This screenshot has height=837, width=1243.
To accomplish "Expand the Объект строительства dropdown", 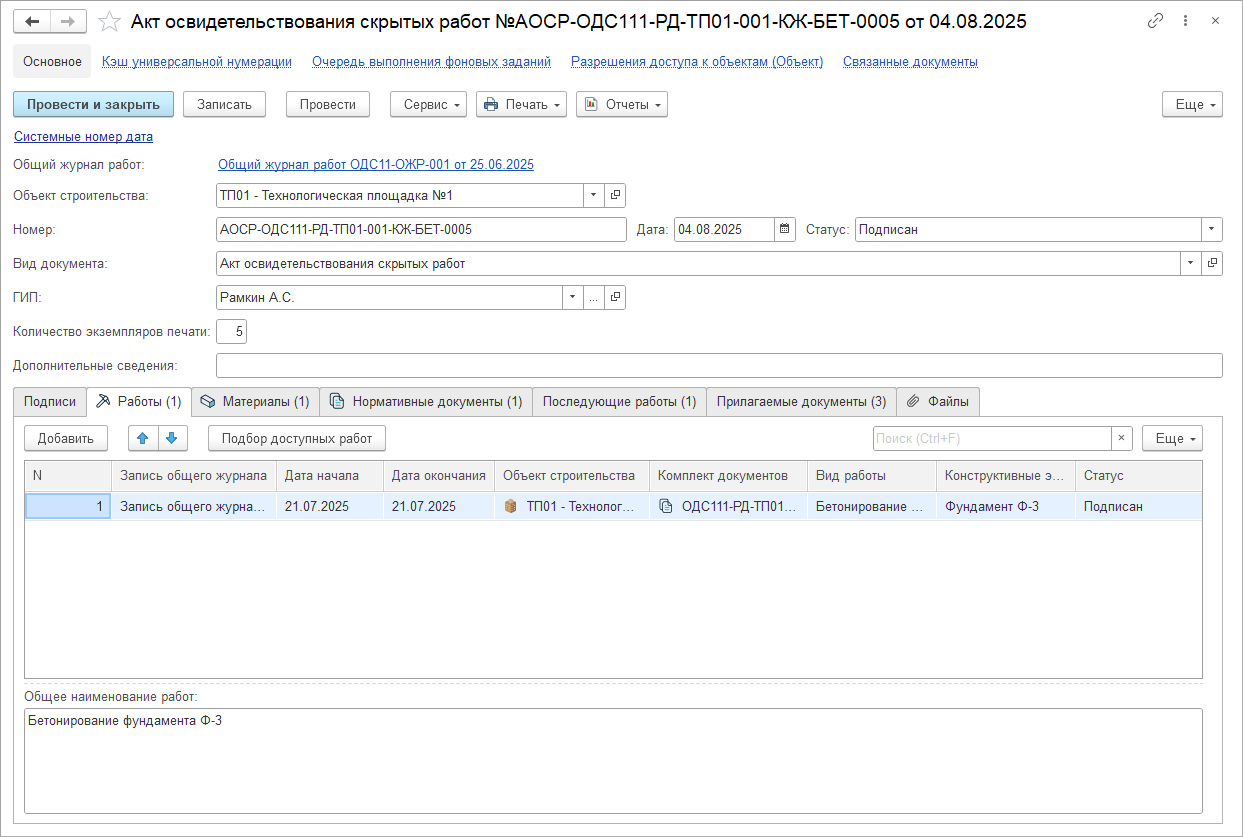I will tap(593, 195).
